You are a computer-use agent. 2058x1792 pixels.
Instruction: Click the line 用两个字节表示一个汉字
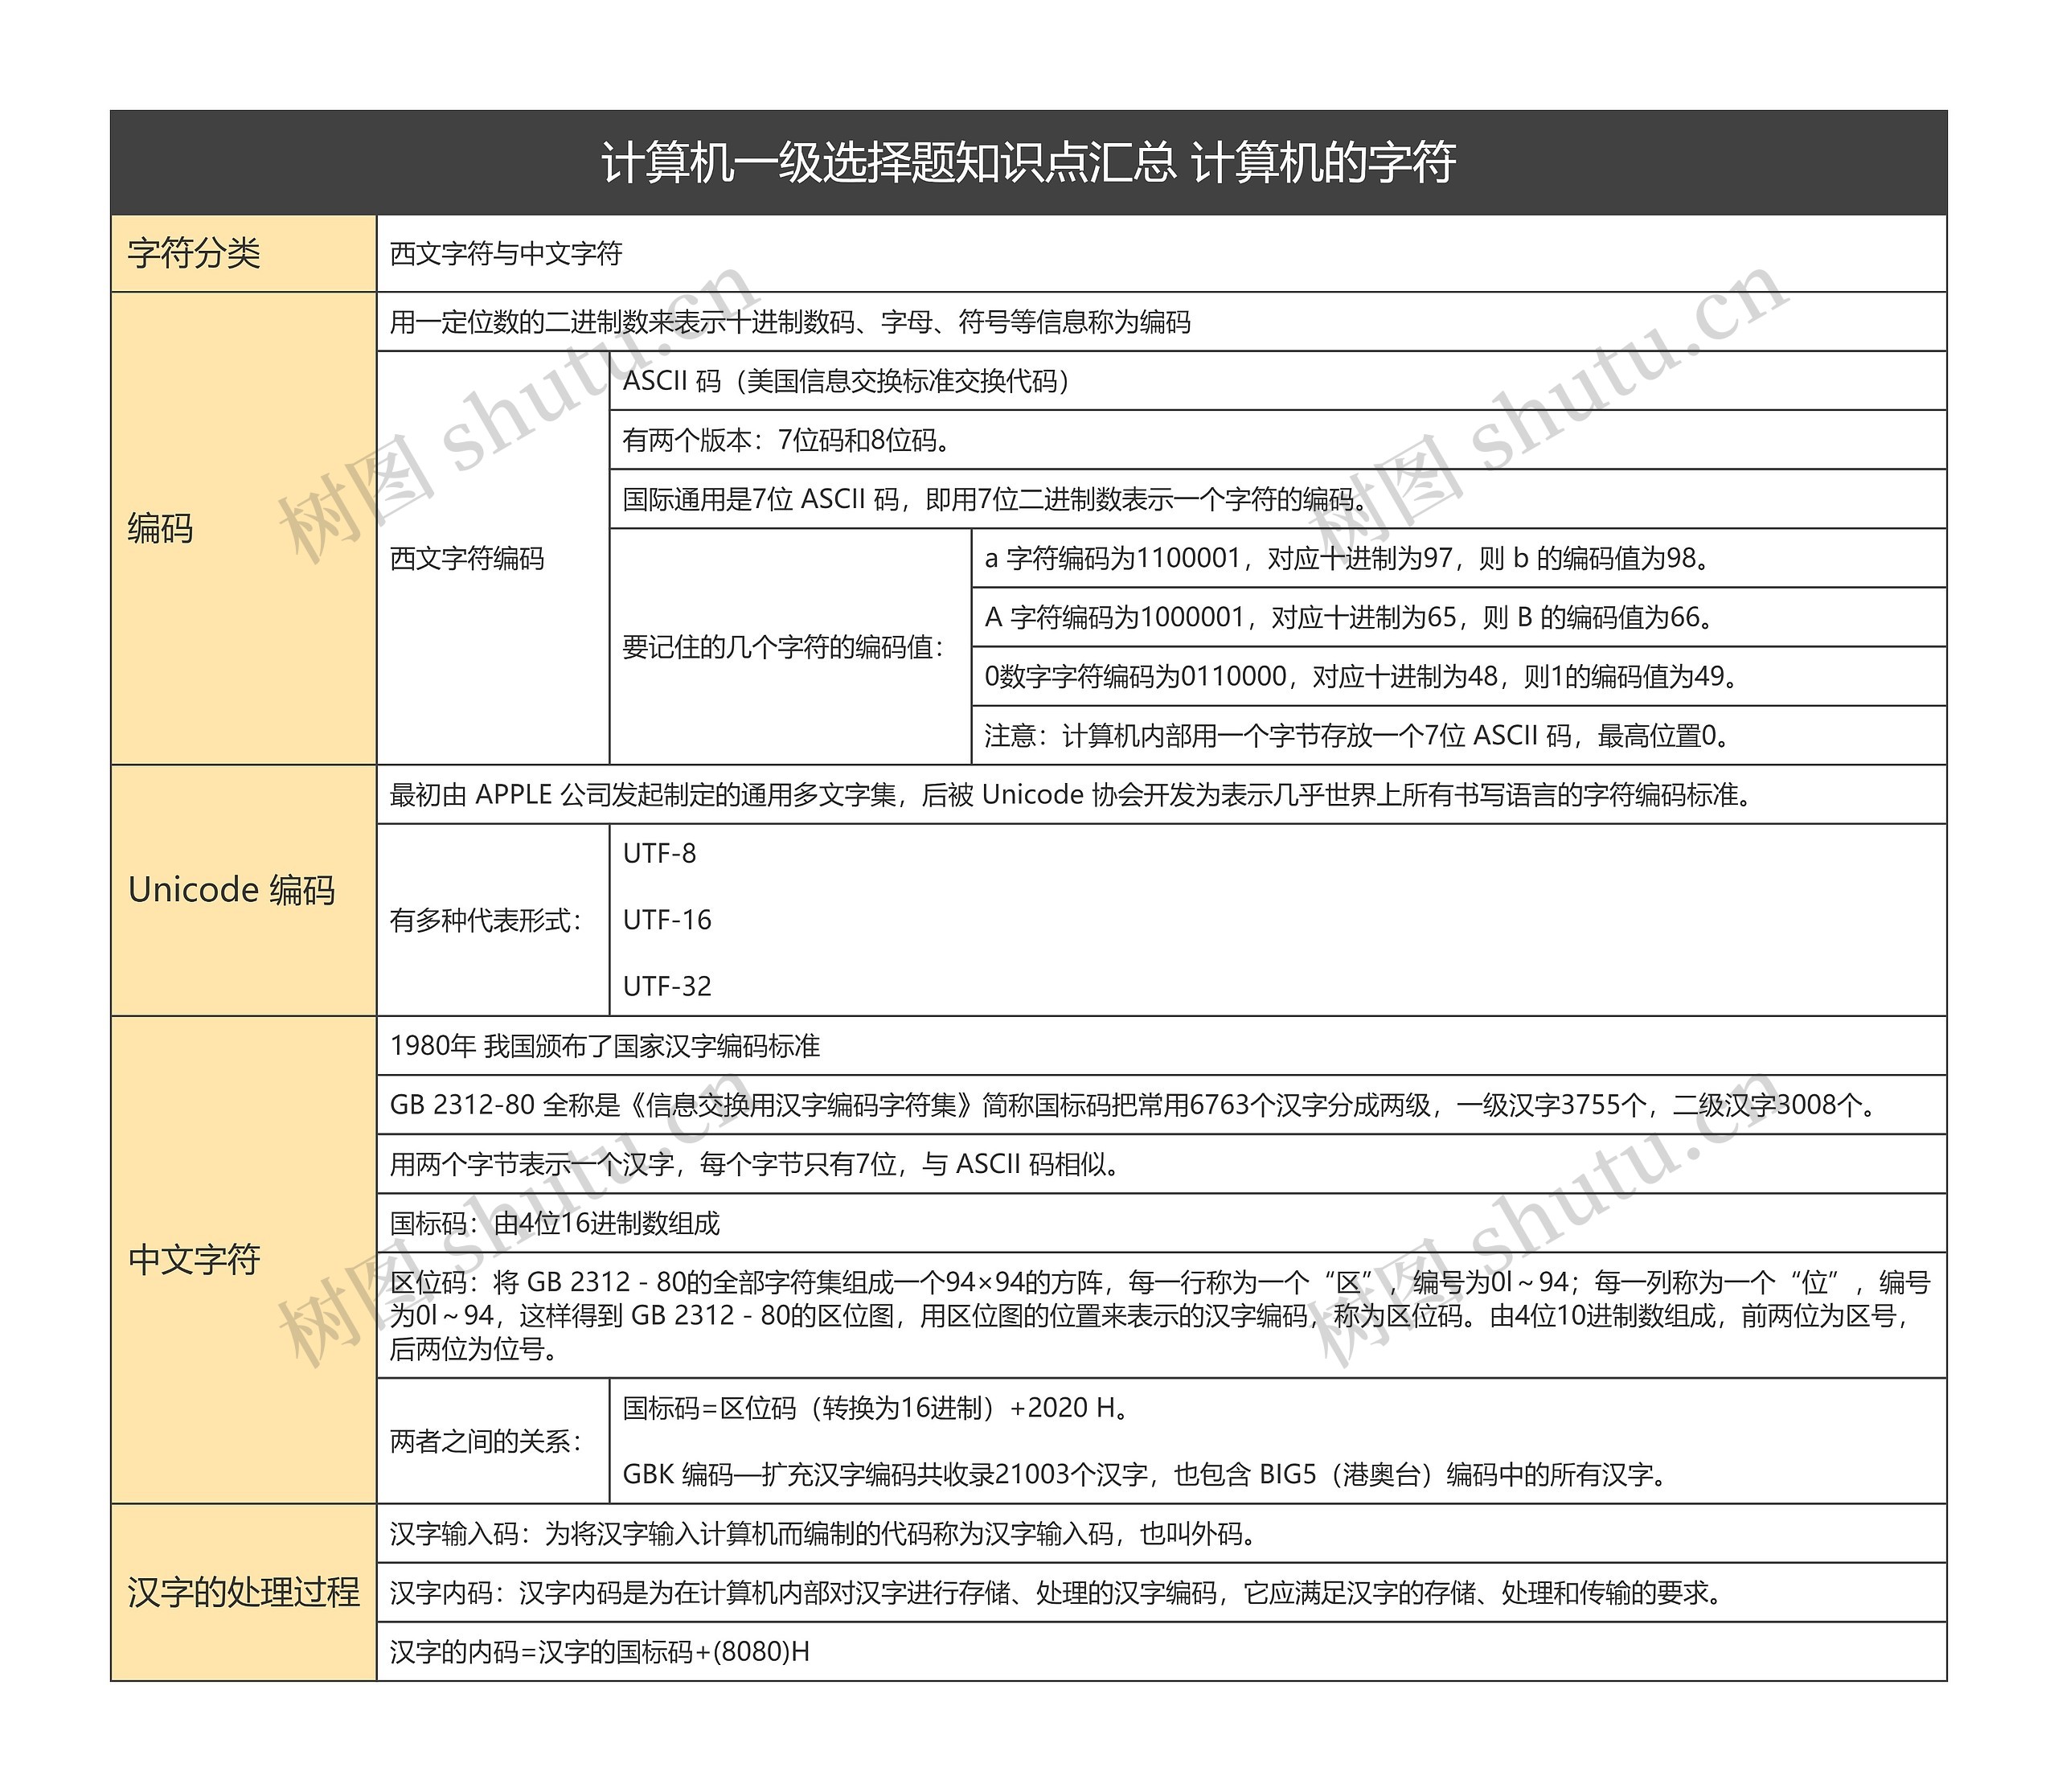pos(757,1164)
